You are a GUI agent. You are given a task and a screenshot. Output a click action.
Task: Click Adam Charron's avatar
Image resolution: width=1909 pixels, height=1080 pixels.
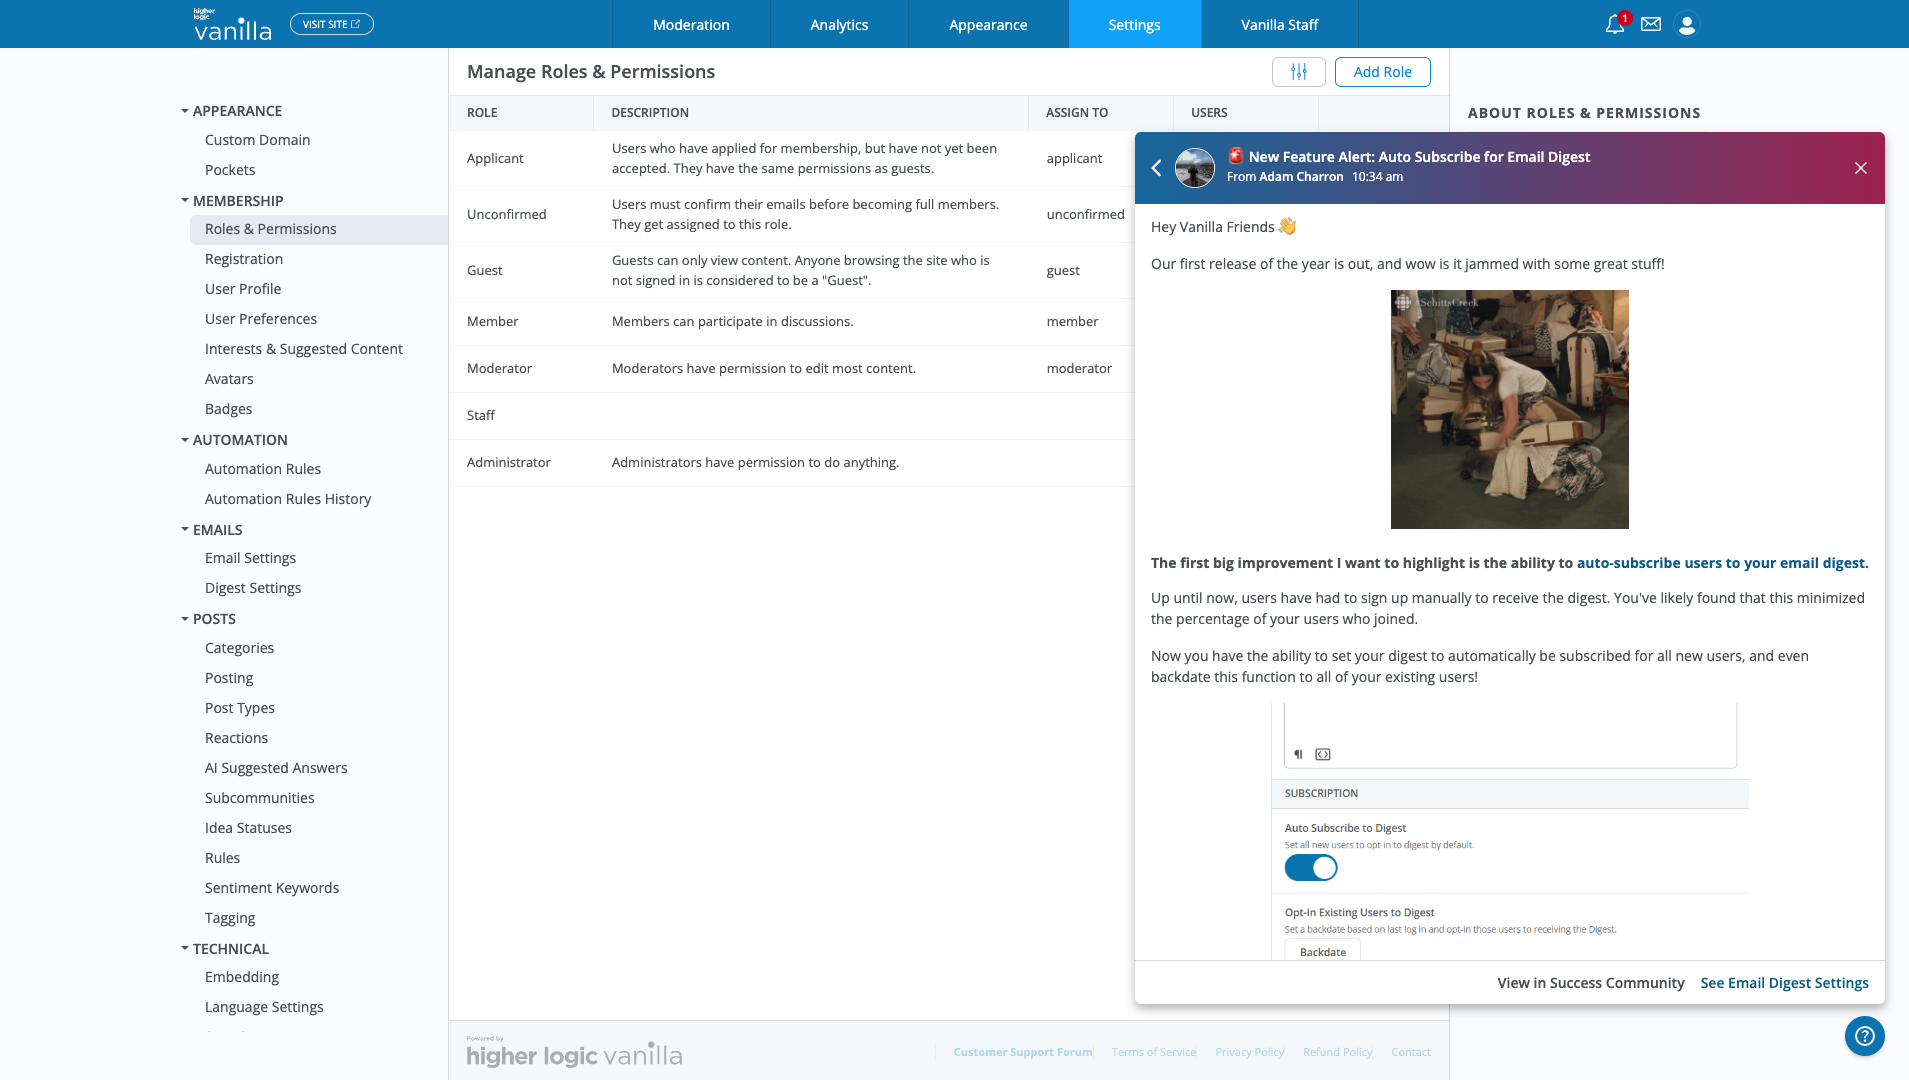click(x=1194, y=167)
